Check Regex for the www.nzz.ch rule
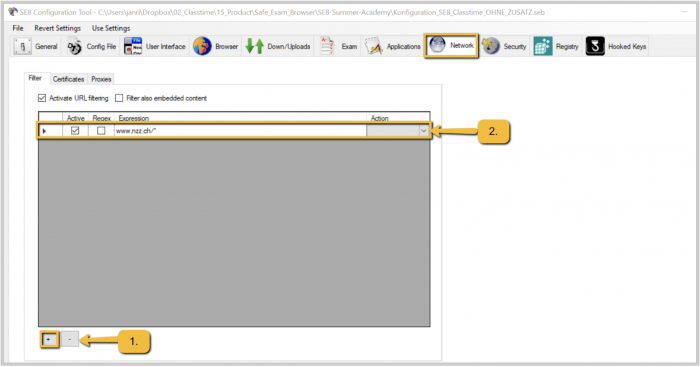The height and width of the screenshot is (367, 700). tap(101, 130)
